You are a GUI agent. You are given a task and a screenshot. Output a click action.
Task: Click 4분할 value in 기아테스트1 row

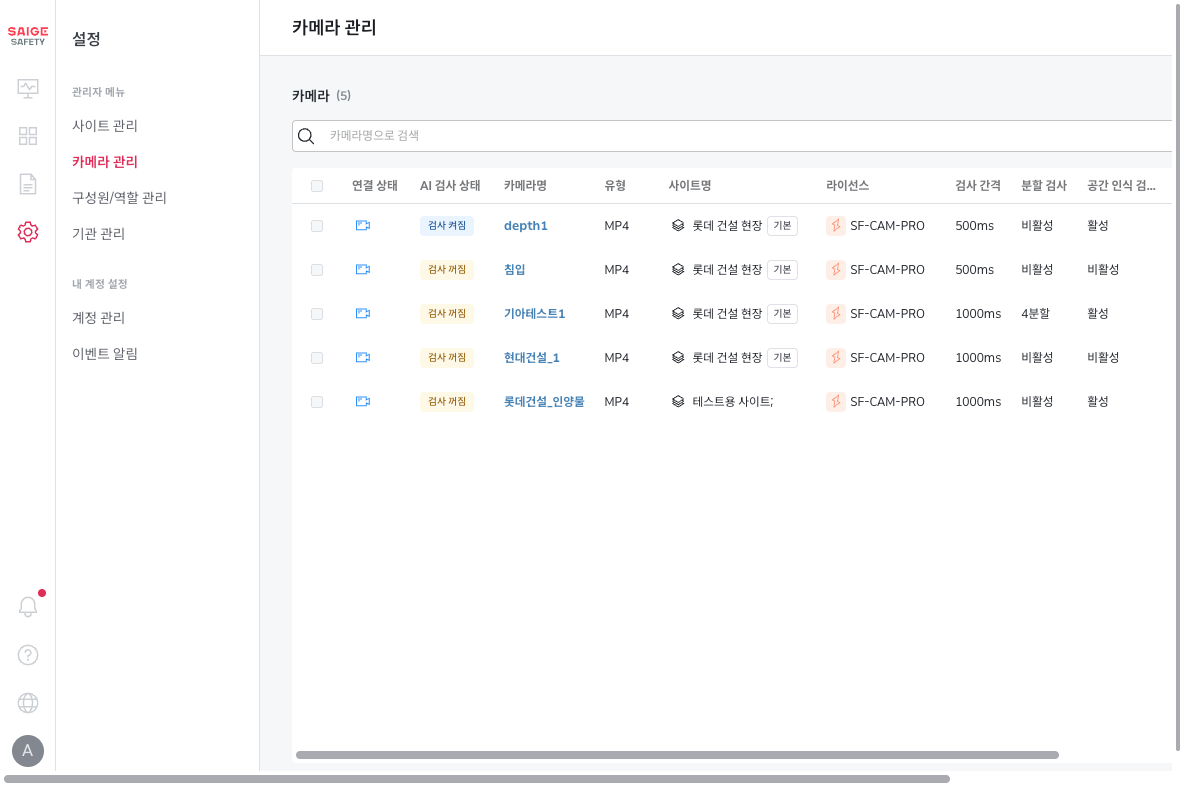tap(1035, 313)
